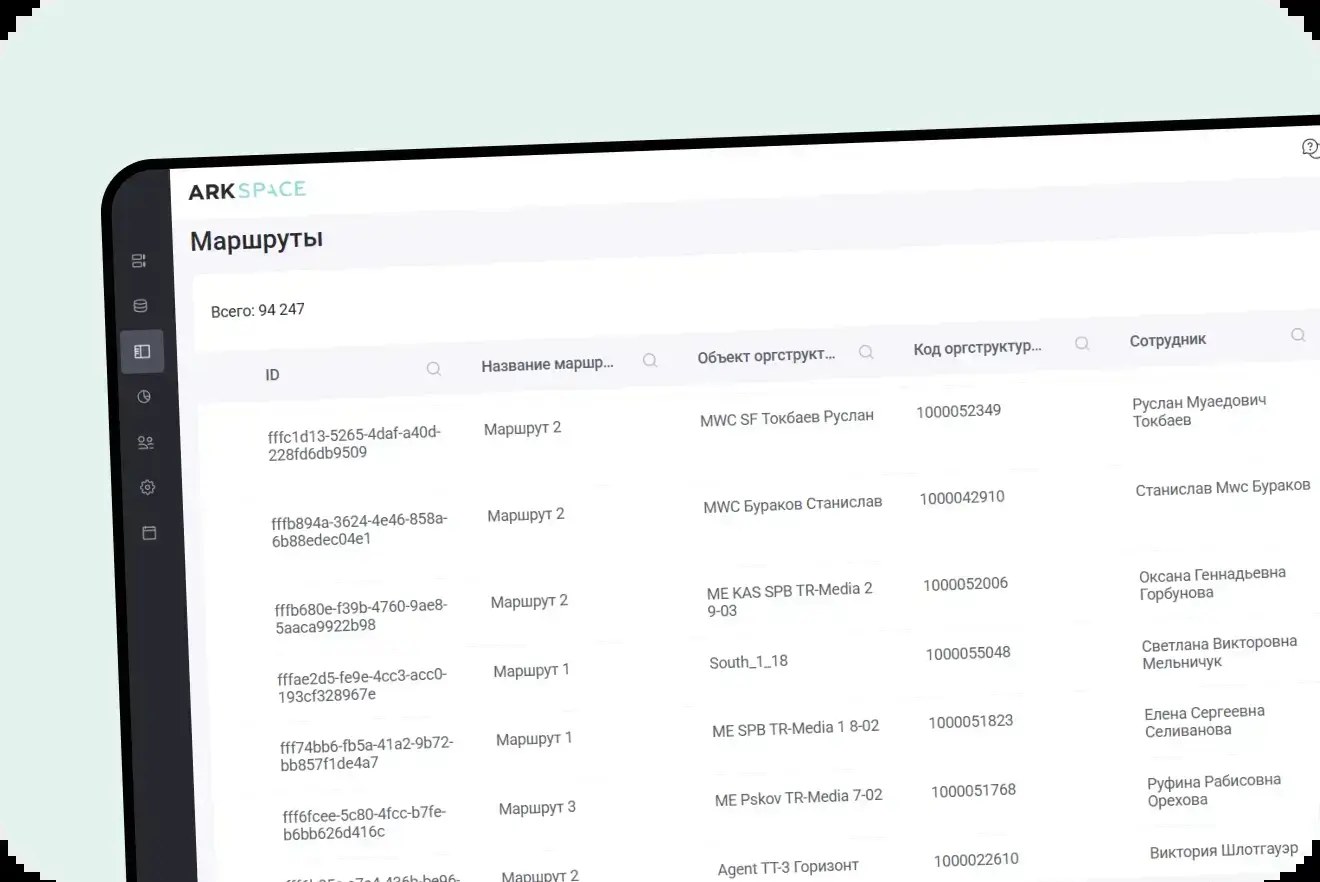
Task: Open the users group icon in sidebar
Action: point(146,442)
